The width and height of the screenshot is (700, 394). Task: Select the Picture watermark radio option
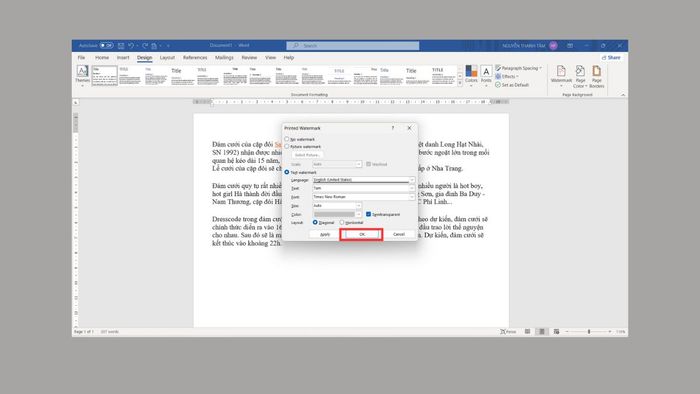(287, 146)
